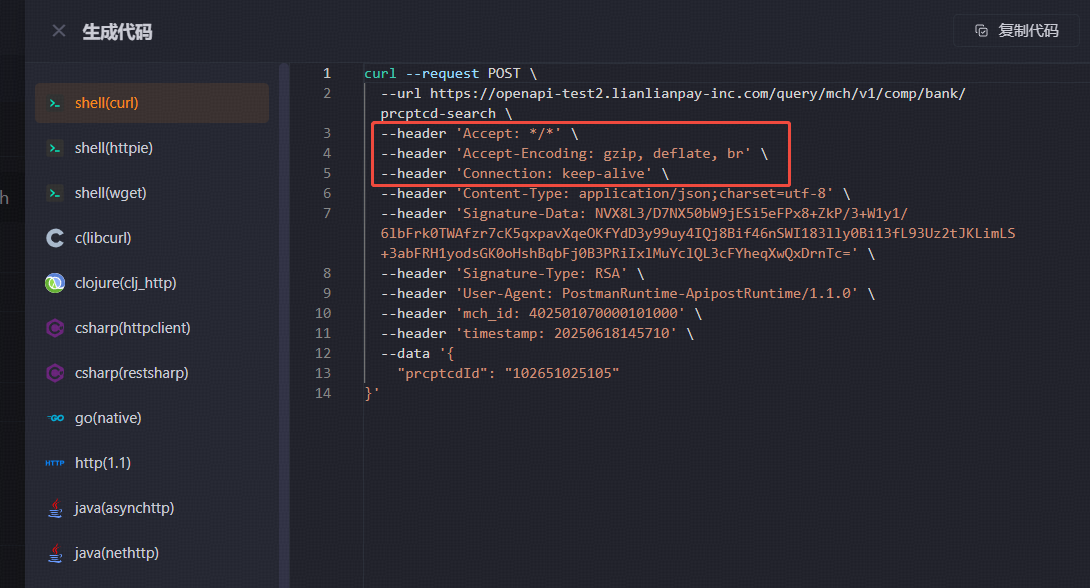Image resolution: width=1090 pixels, height=588 pixels.
Task: Click the 'timestamp: 20250618145710' header line
Action: (x=537, y=334)
